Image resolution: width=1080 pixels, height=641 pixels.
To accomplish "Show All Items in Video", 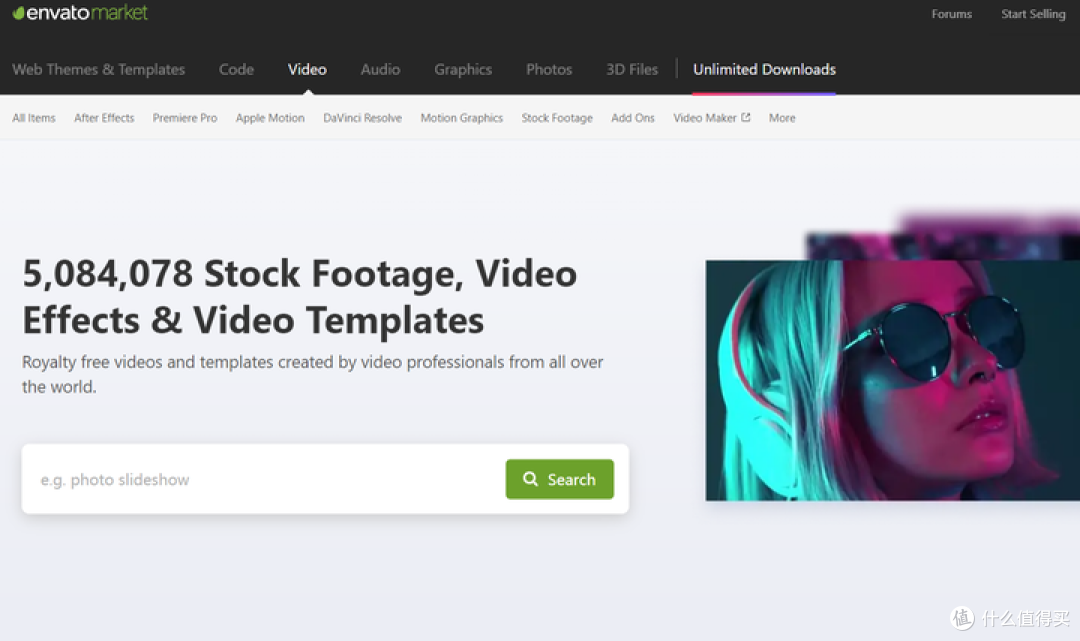I will [x=34, y=118].
